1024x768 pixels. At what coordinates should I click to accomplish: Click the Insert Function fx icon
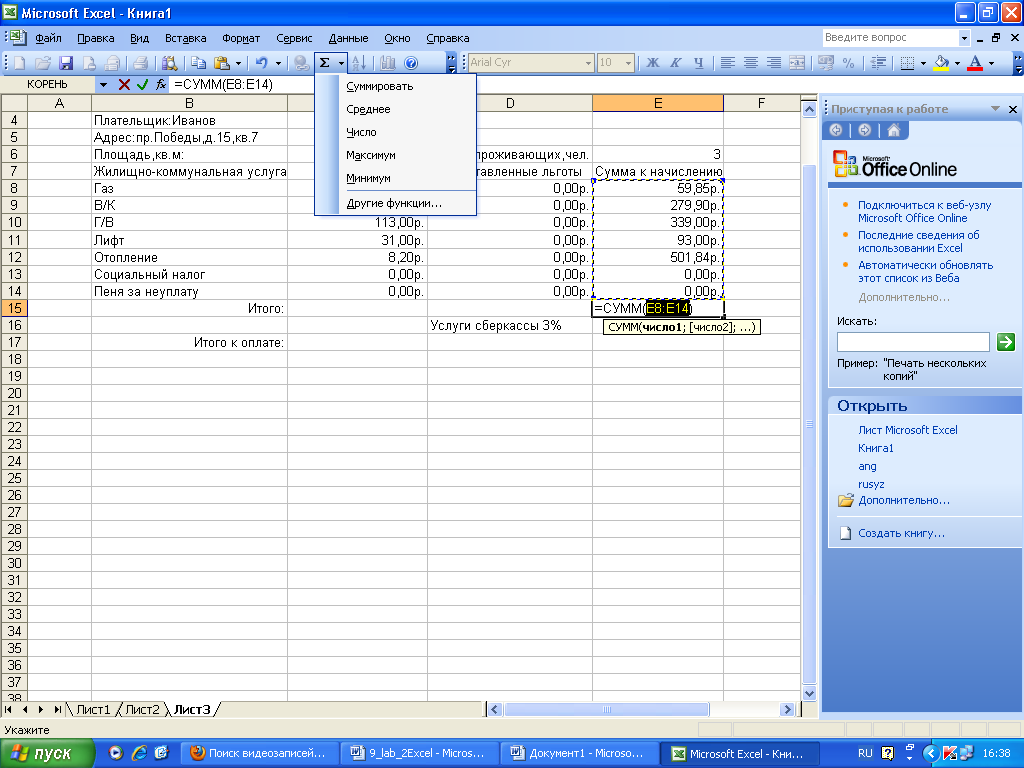point(161,84)
